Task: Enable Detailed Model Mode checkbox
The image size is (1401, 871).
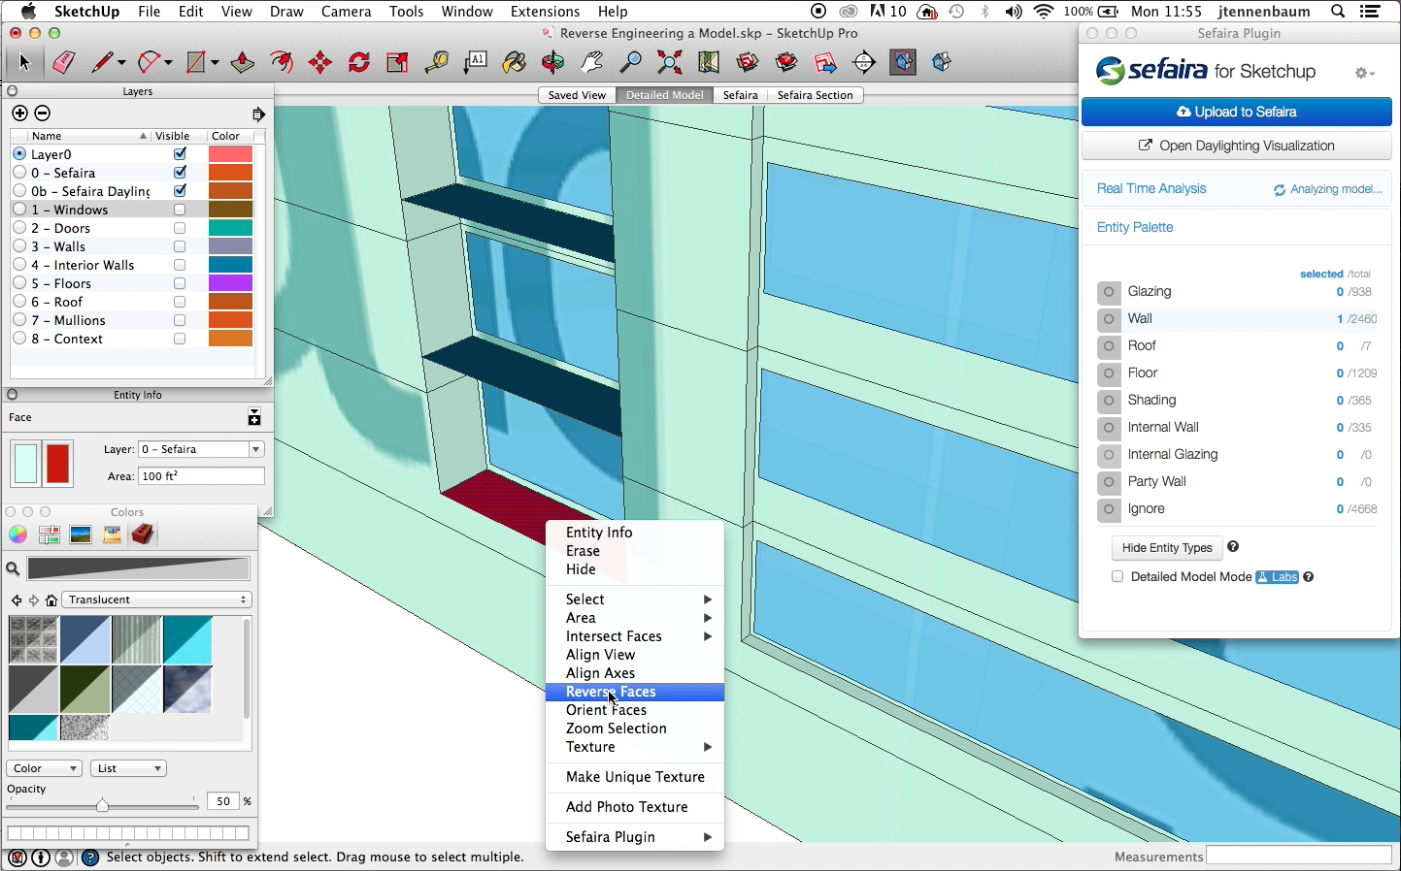Action: tap(1117, 577)
